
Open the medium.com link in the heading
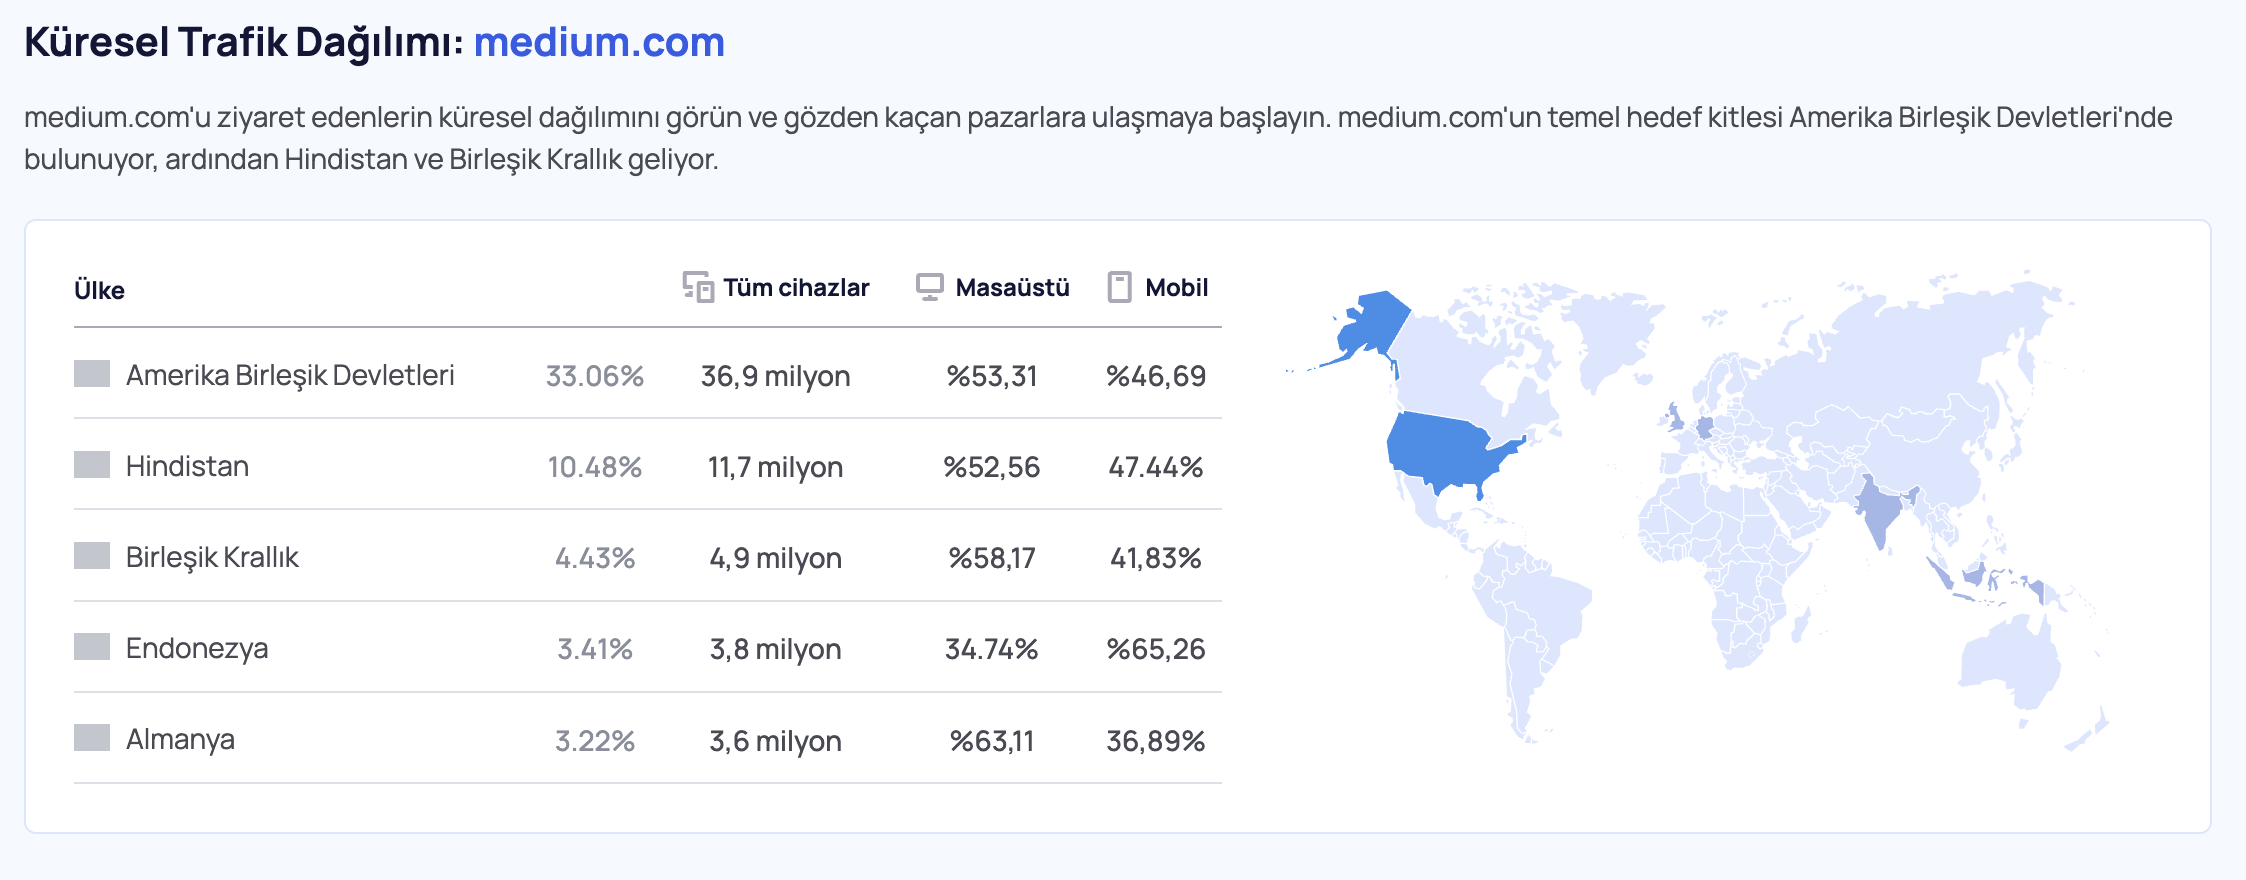click(599, 42)
